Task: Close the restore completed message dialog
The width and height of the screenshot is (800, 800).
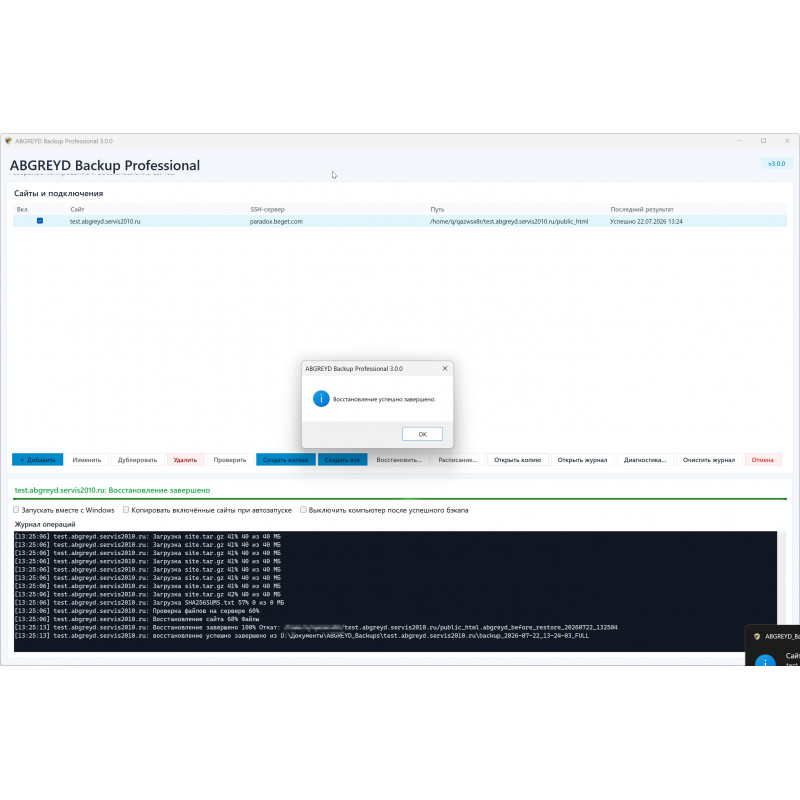Action: (445, 368)
